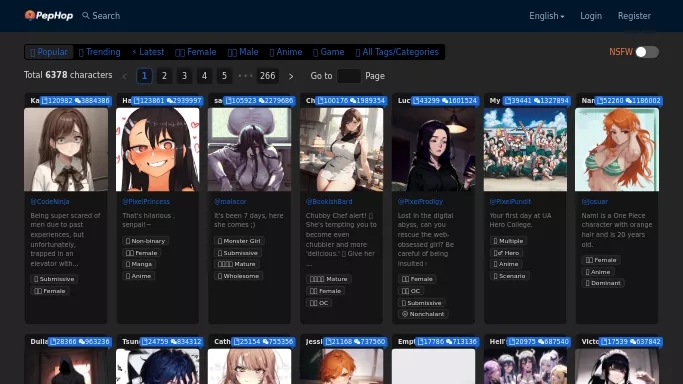Visit @PixelProdigy author profile
Screen dimensions: 683x384
pyautogui.click(x=420, y=202)
